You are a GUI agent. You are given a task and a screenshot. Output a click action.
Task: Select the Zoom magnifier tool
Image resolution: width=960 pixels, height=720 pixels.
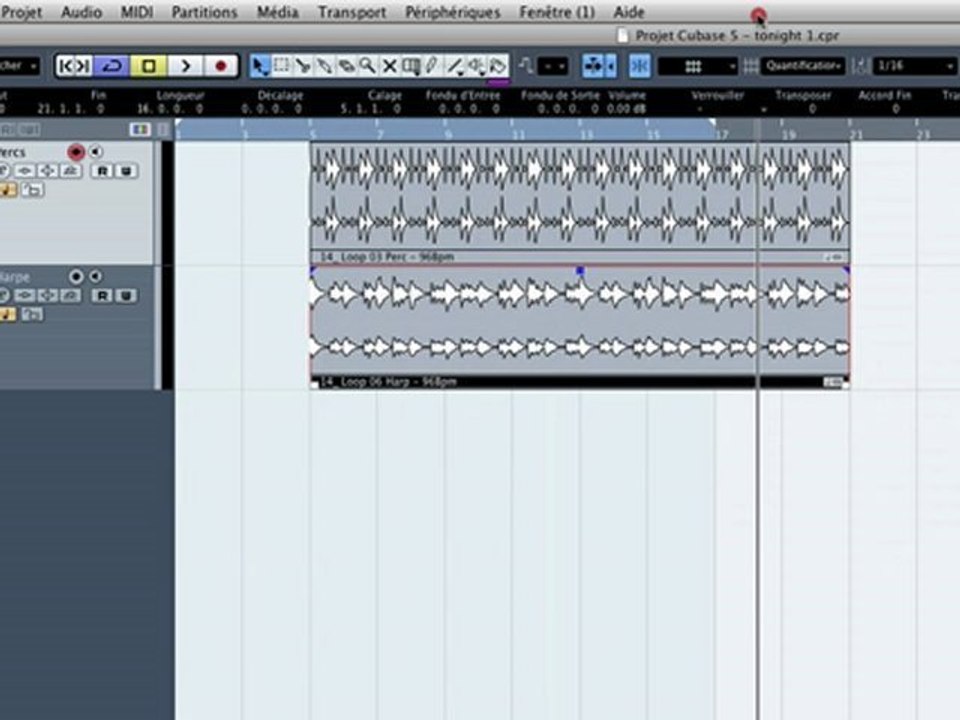coord(368,66)
